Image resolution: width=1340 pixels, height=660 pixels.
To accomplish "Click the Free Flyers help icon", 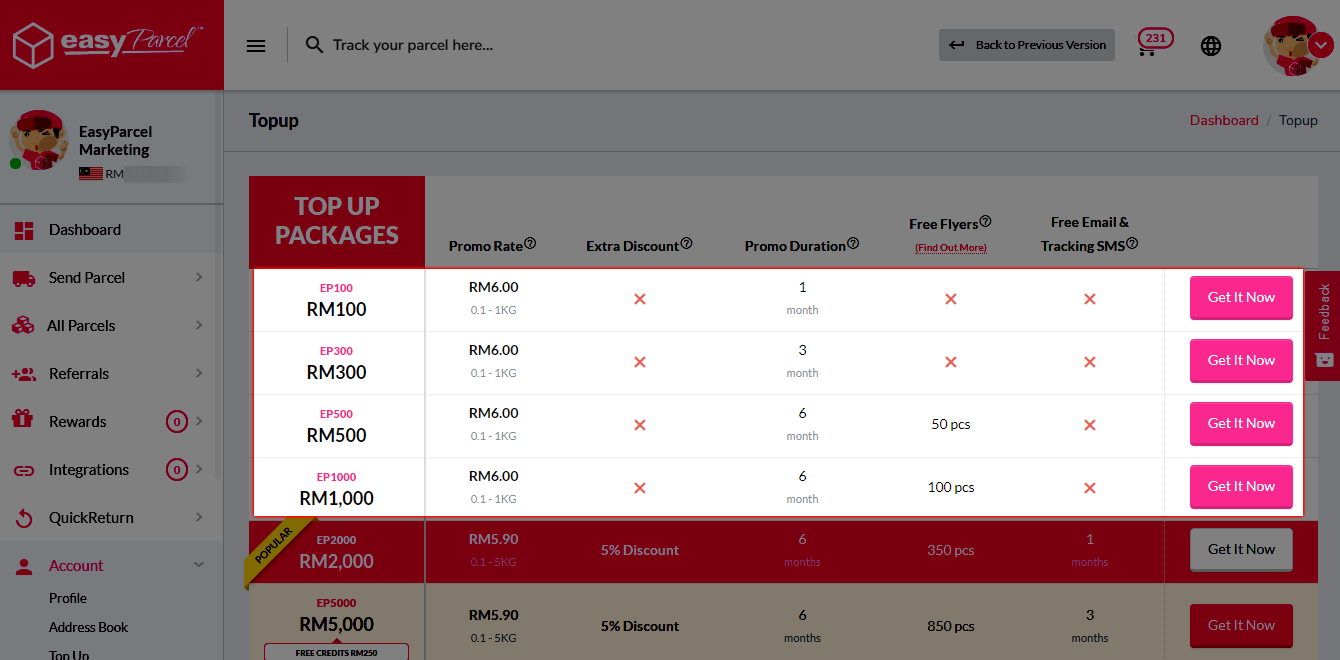I will pos(985,222).
